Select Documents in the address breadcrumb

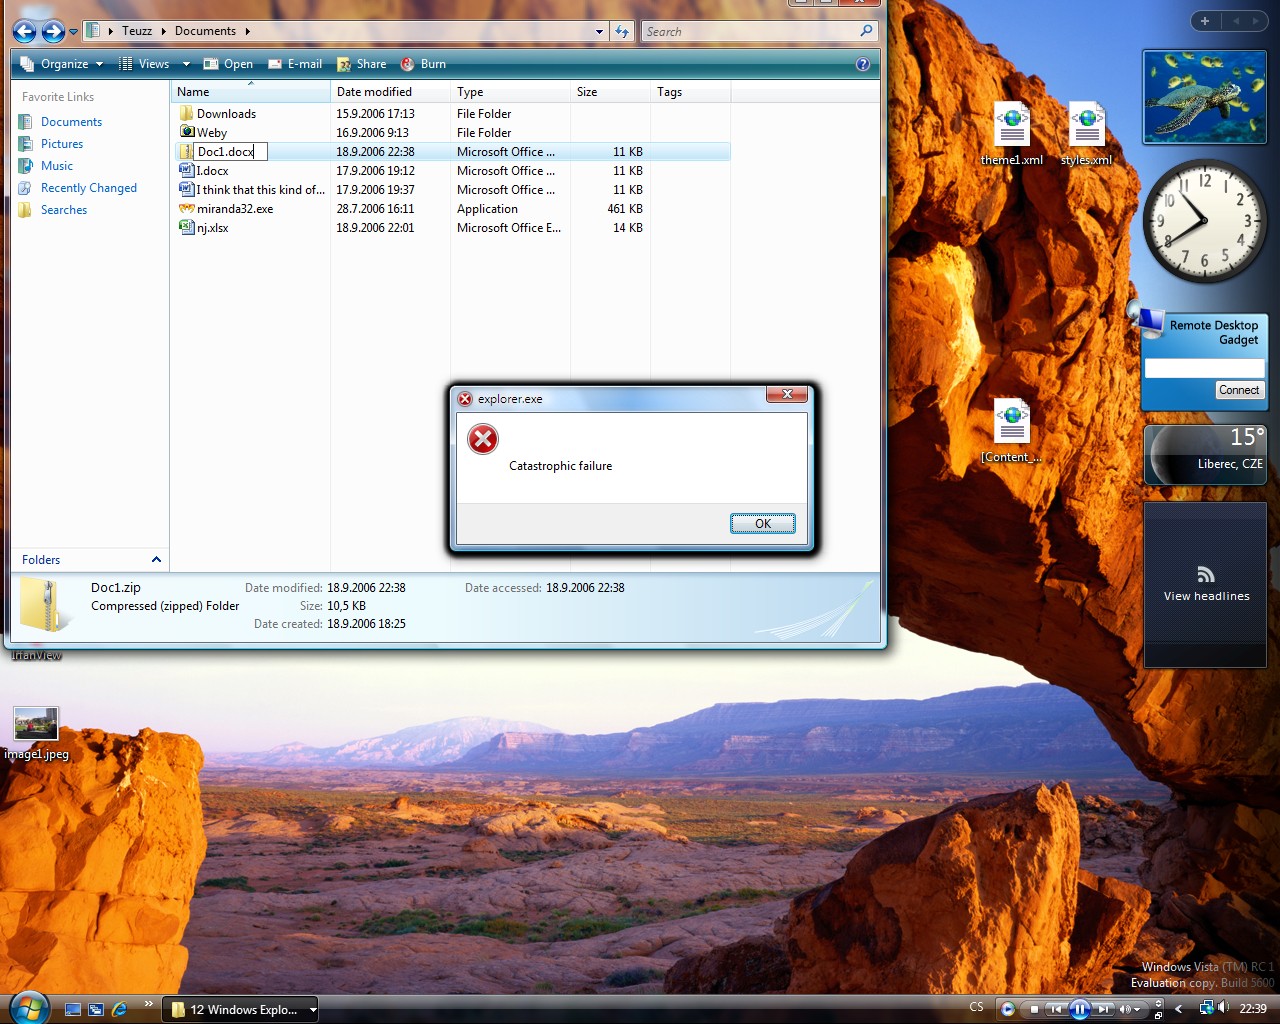coord(205,31)
